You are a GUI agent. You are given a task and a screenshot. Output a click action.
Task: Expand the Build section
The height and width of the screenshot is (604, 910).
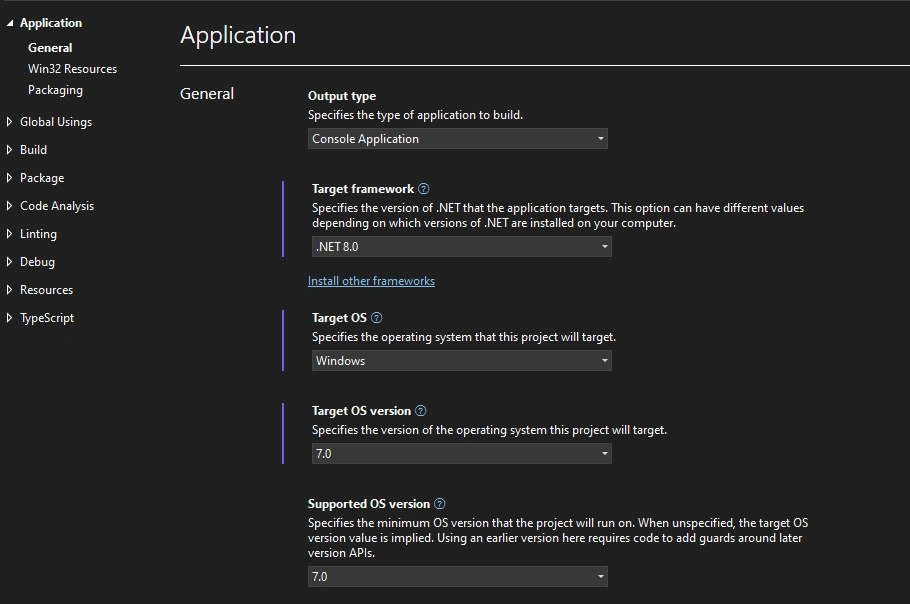click(x=9, y=150)
